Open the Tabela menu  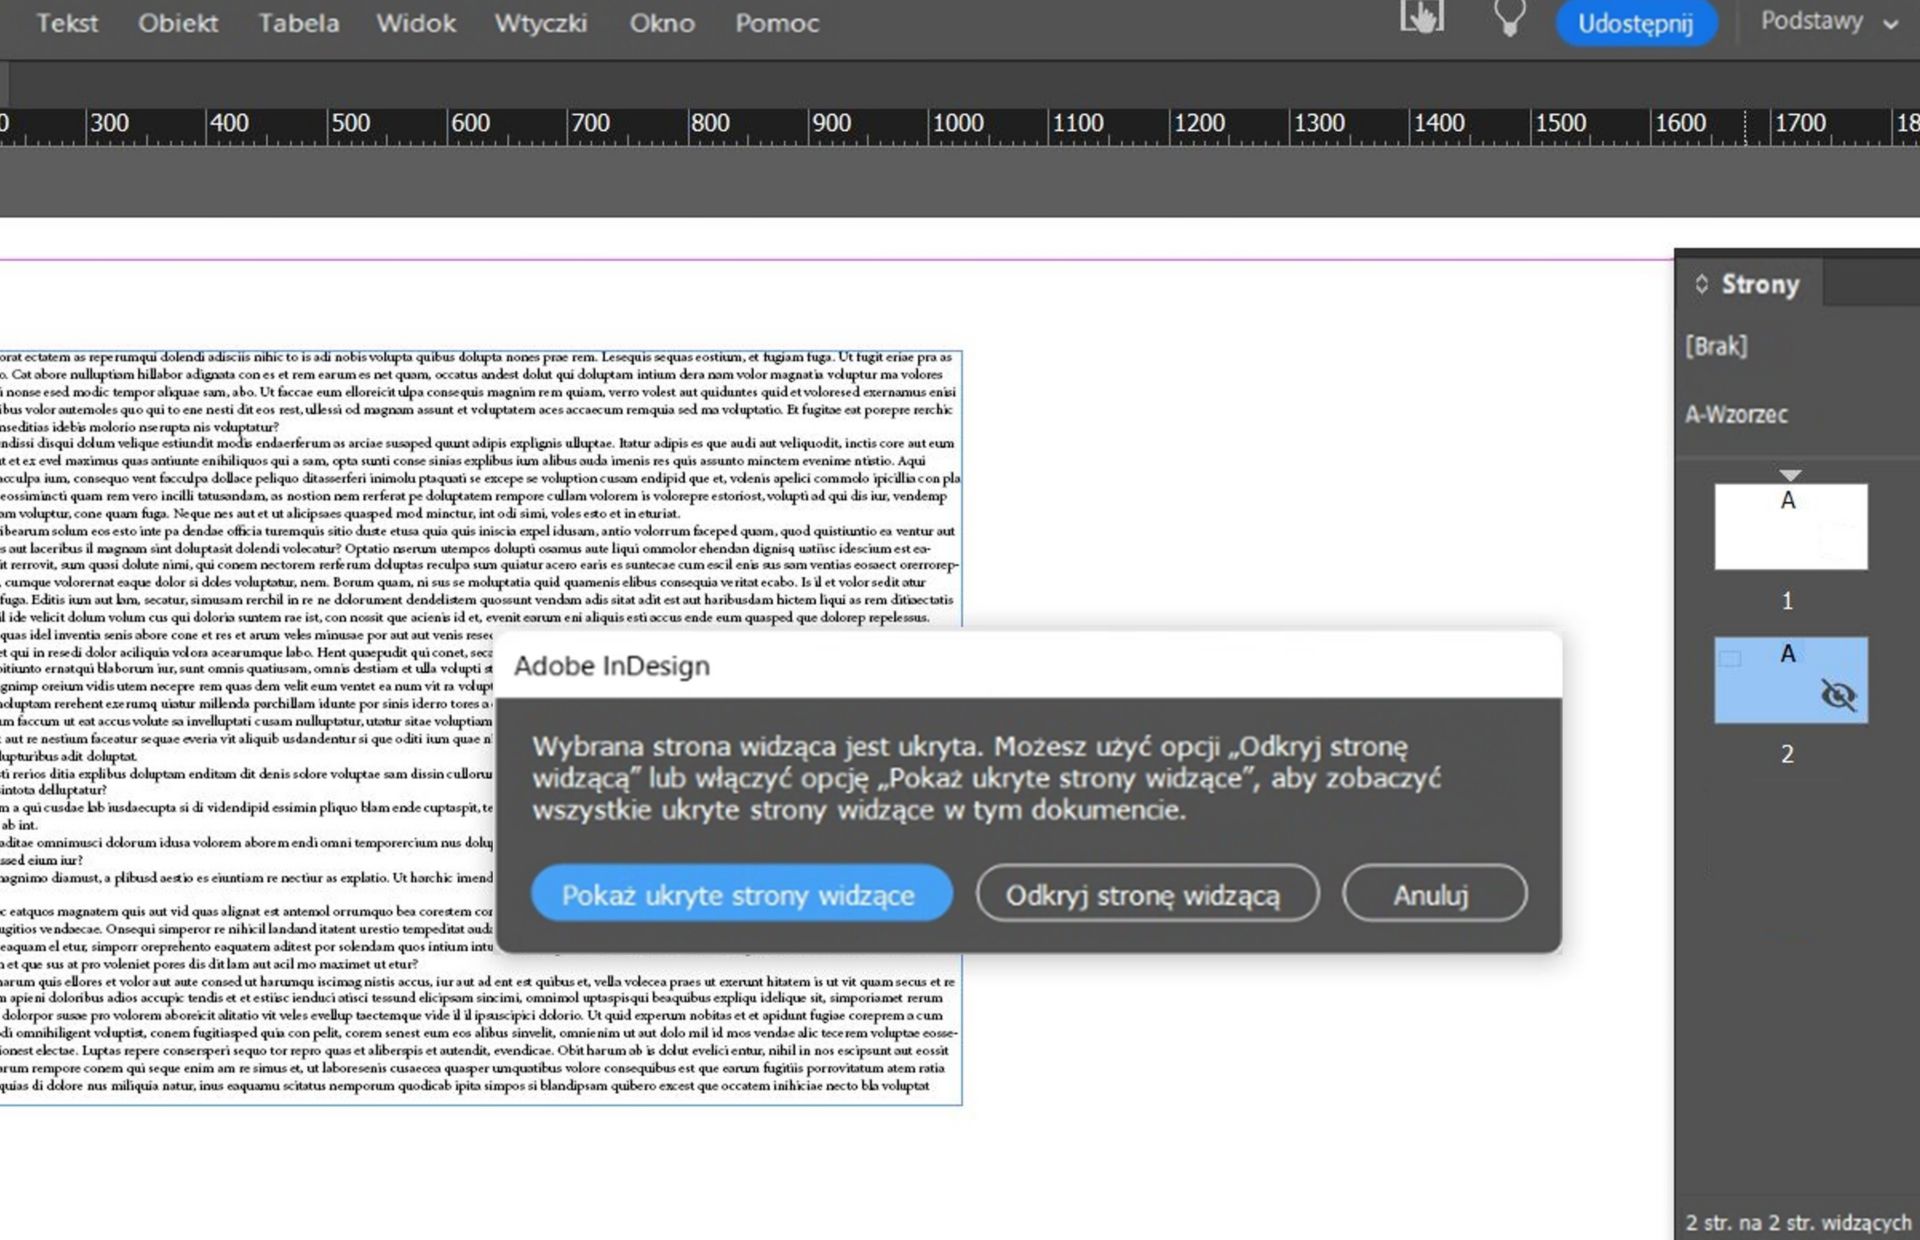click(298, 23)
